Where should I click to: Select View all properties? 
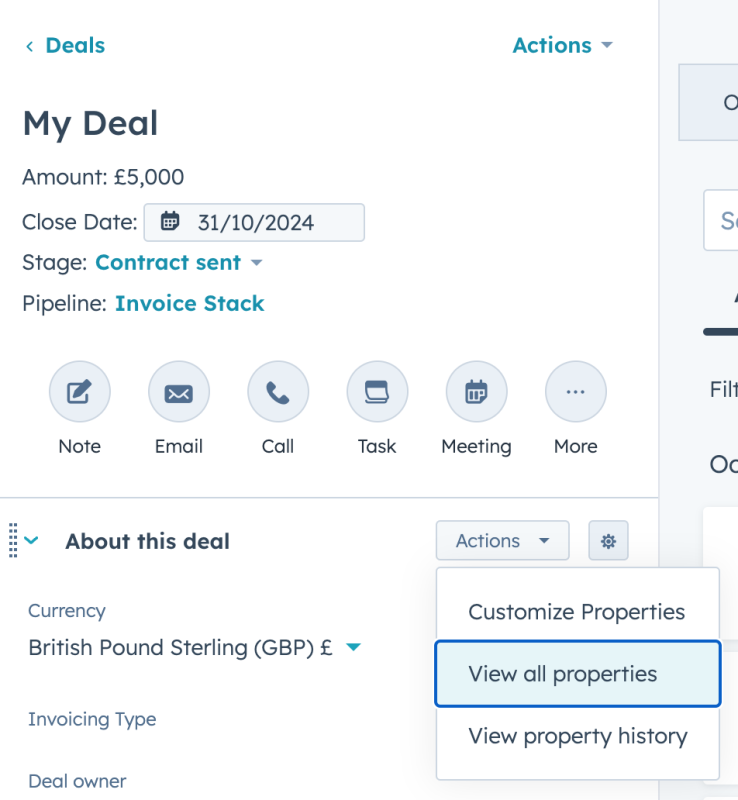(x=577, y=673)
